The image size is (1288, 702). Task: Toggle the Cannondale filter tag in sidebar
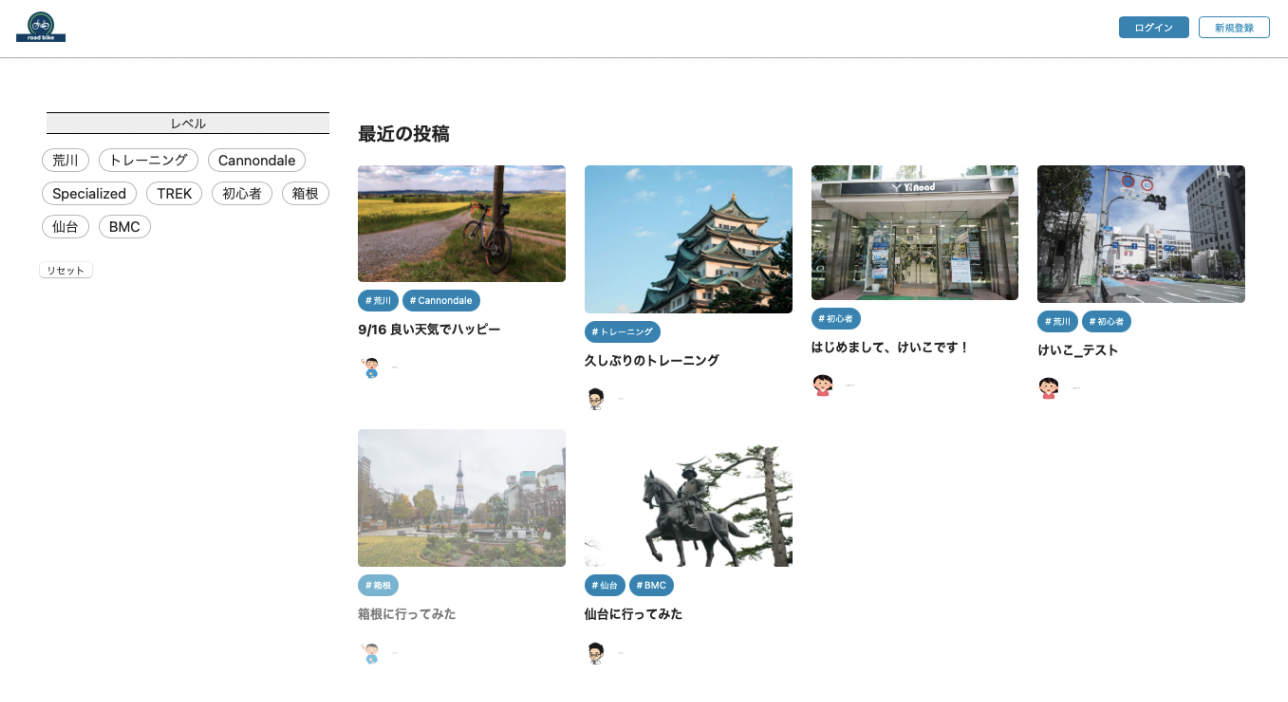tap(256, 160)
